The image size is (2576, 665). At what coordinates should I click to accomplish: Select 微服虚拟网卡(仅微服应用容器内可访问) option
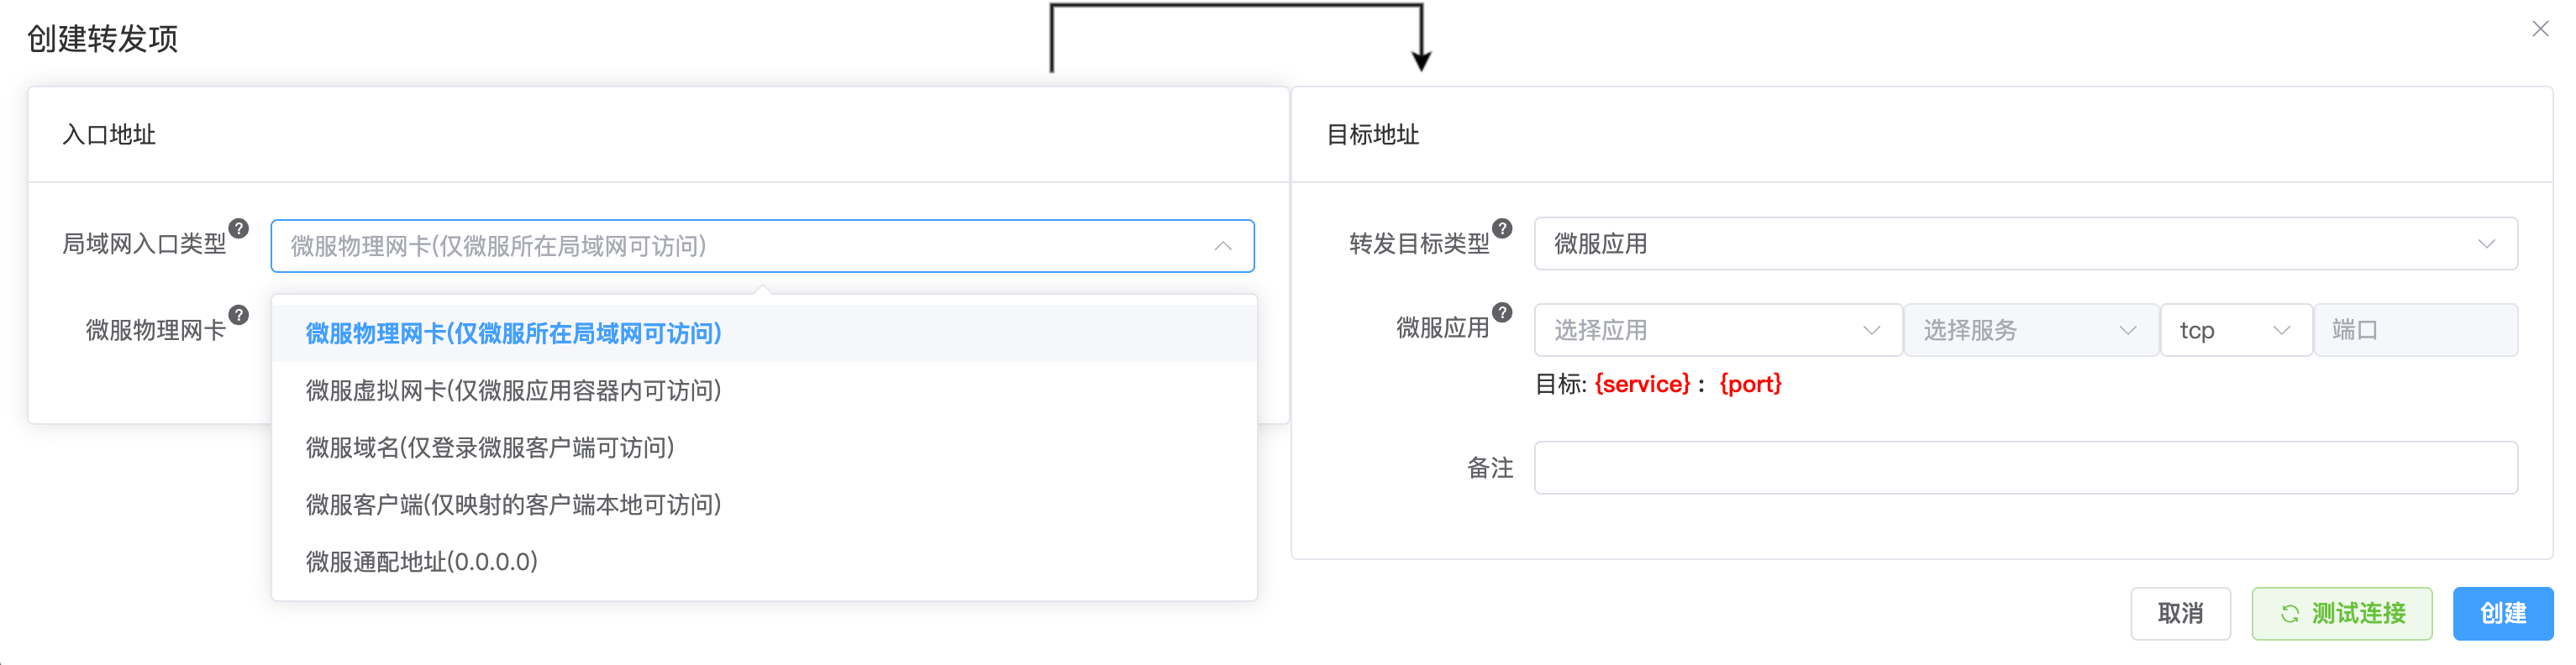(764, 390)
